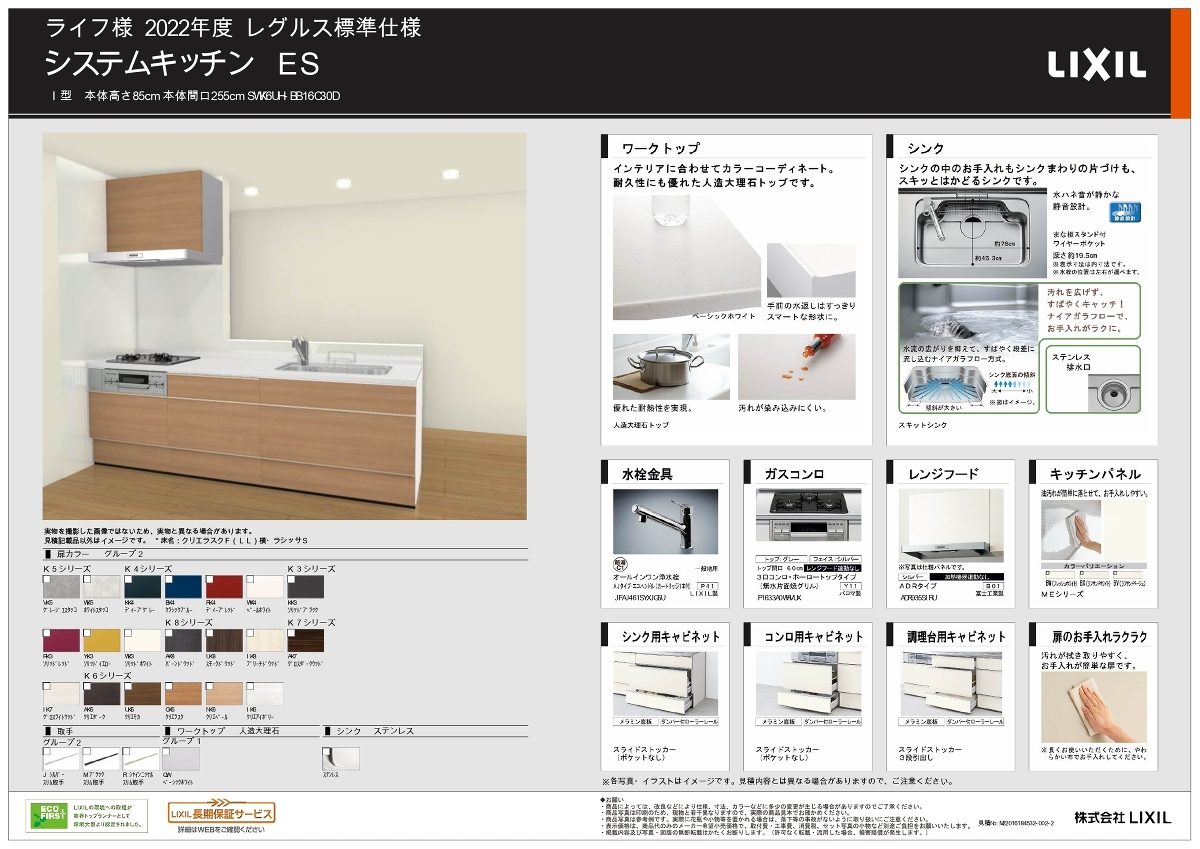Check the deep red K4 swatch box
The image size is (1200, 849).
click(211, 579)
